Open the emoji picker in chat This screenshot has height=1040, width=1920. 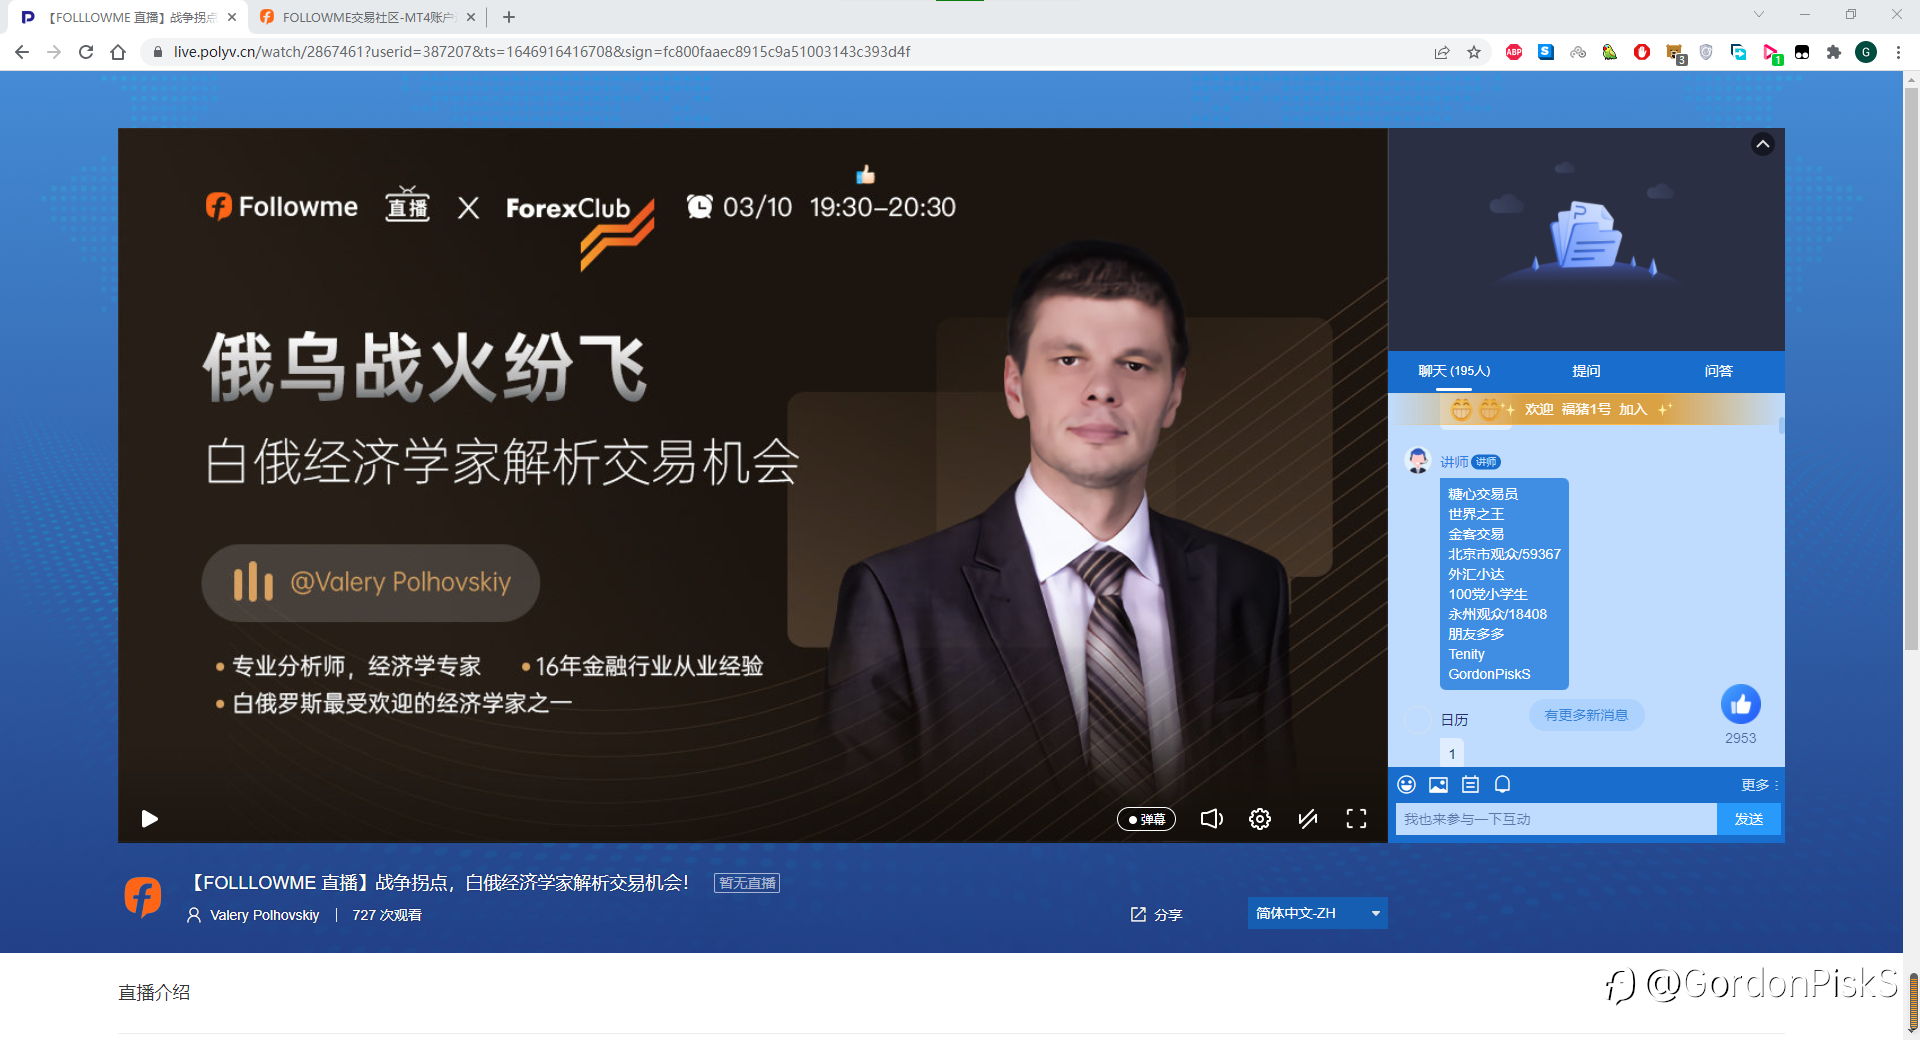coord(1406,785)
